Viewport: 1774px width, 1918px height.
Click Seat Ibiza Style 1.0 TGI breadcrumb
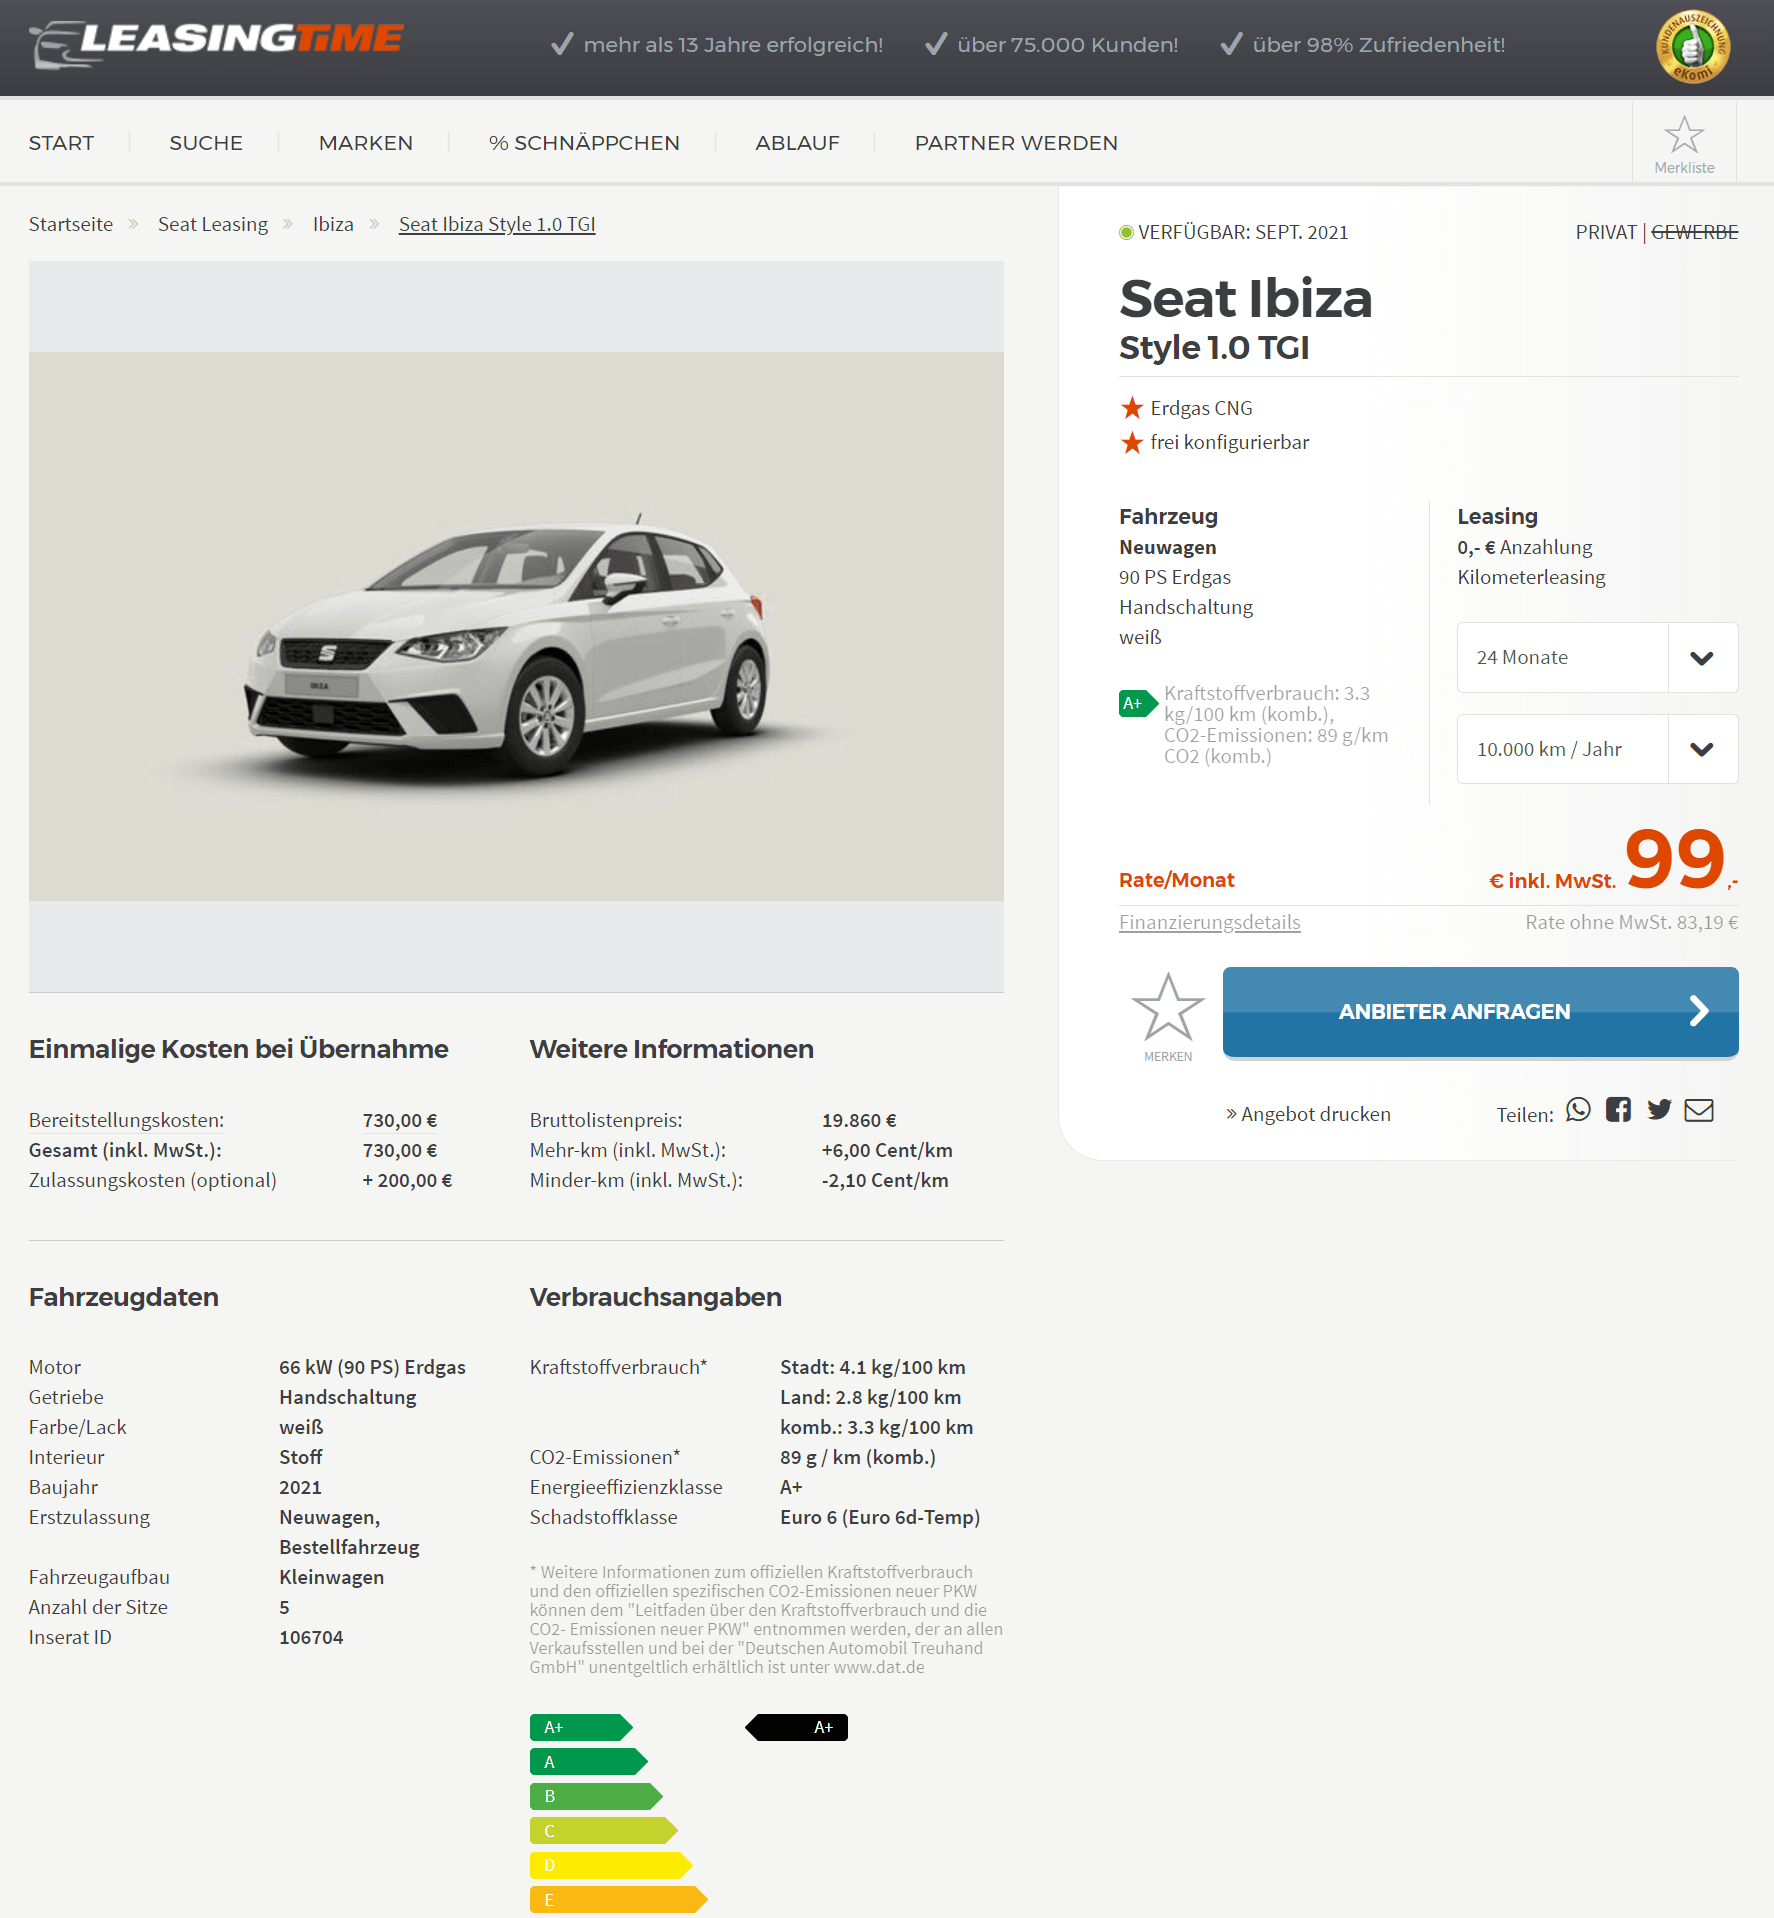point(497,224)
